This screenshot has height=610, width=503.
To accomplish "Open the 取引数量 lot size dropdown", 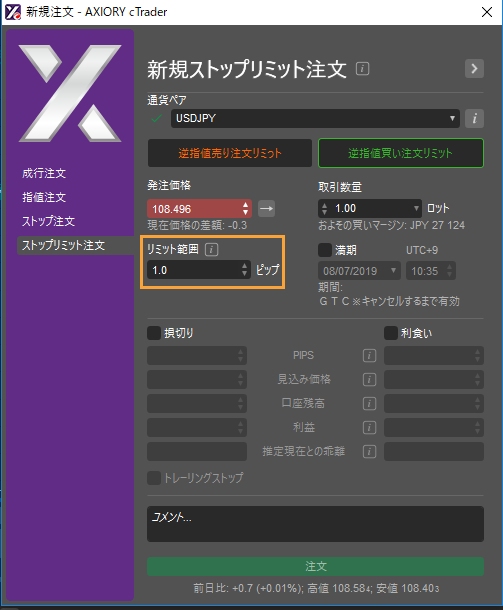I will [416, 209].
